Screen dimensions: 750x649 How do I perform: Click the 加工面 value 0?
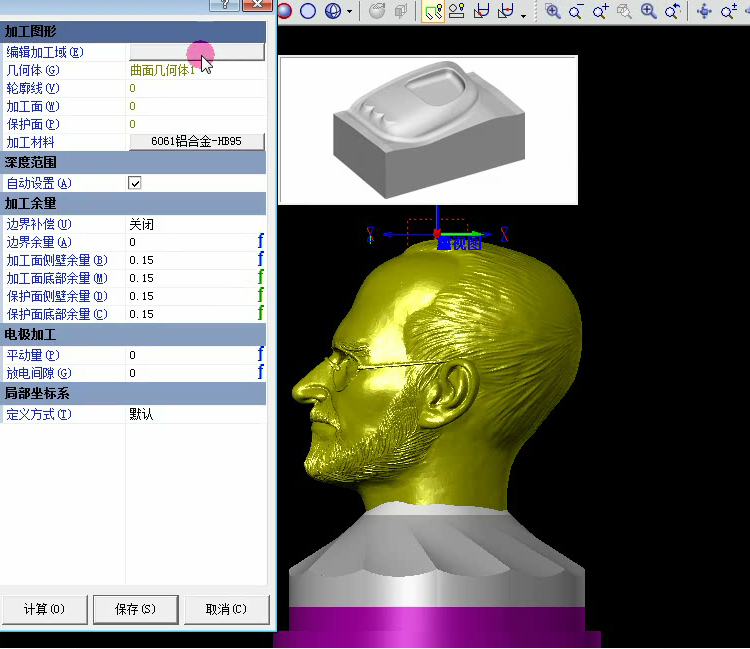(132, 106)
